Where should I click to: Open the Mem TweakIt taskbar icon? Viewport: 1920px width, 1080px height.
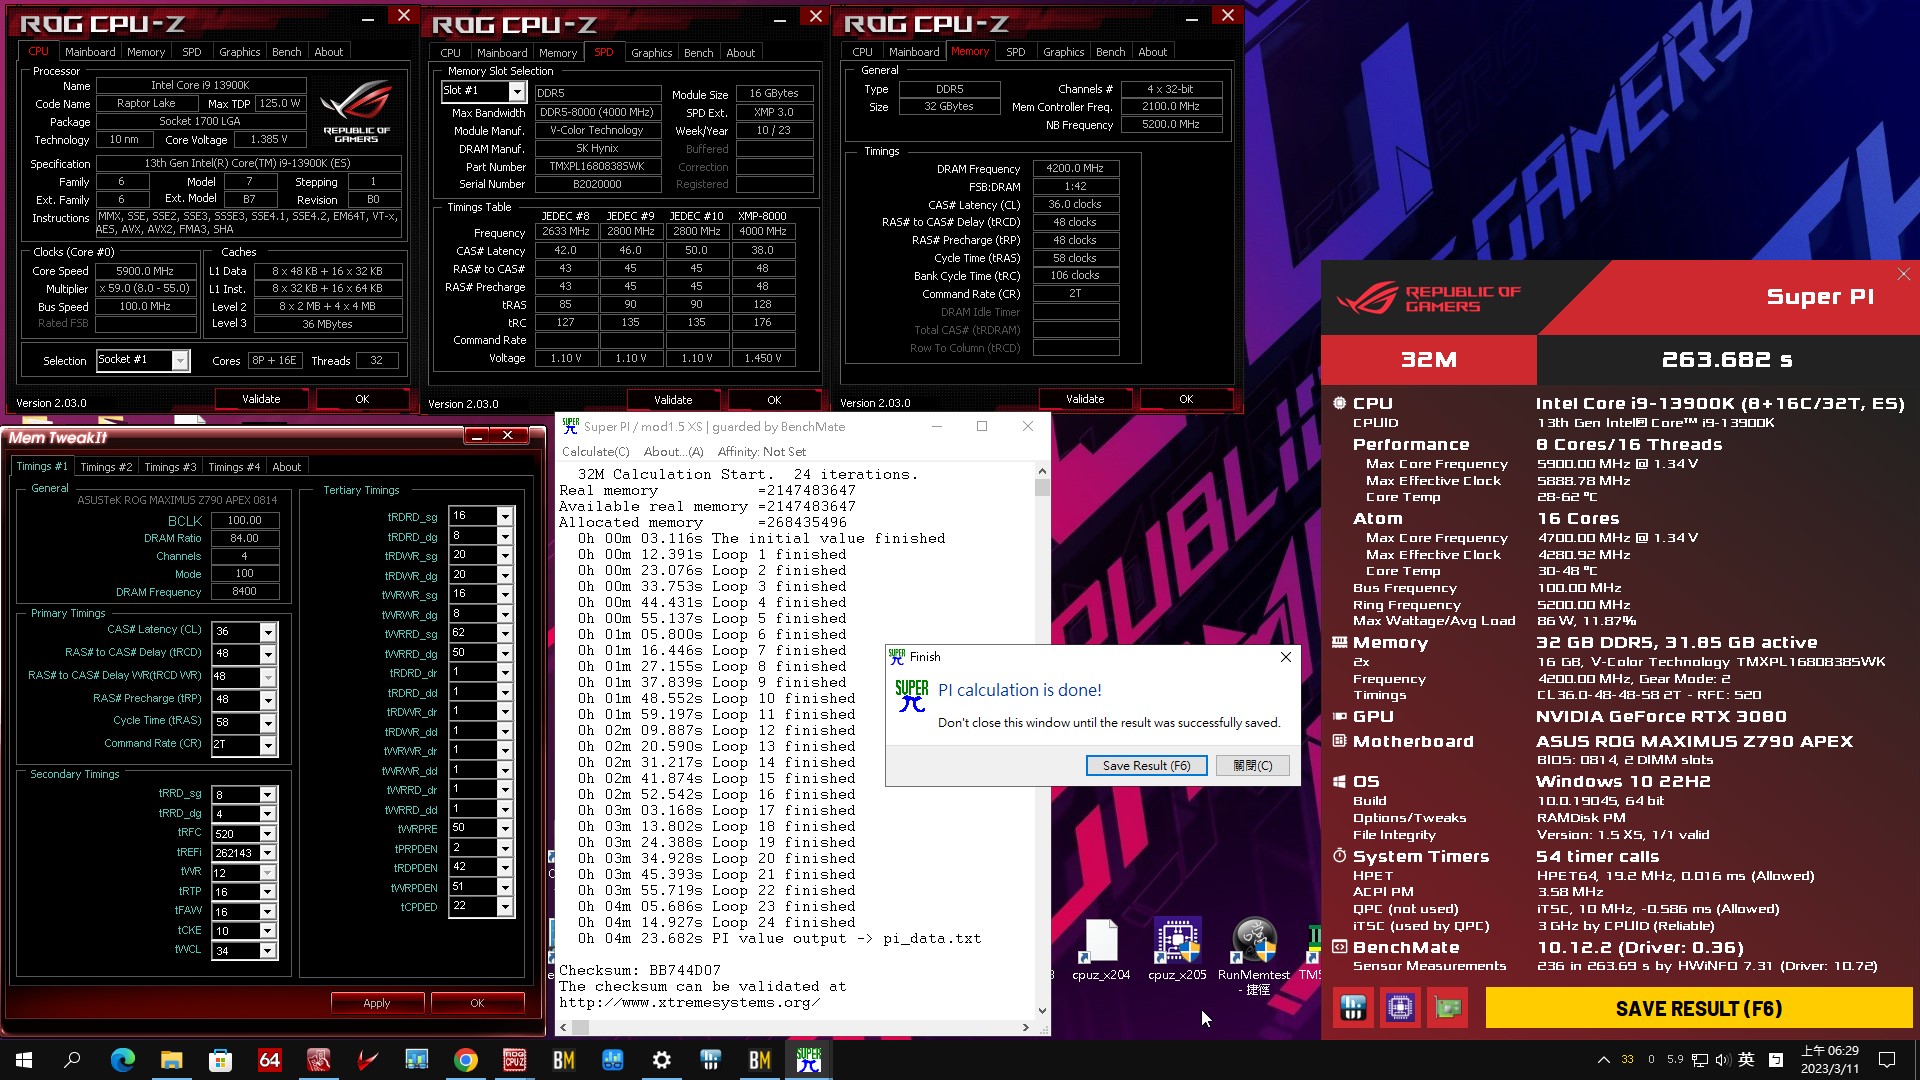(319, 1060)
